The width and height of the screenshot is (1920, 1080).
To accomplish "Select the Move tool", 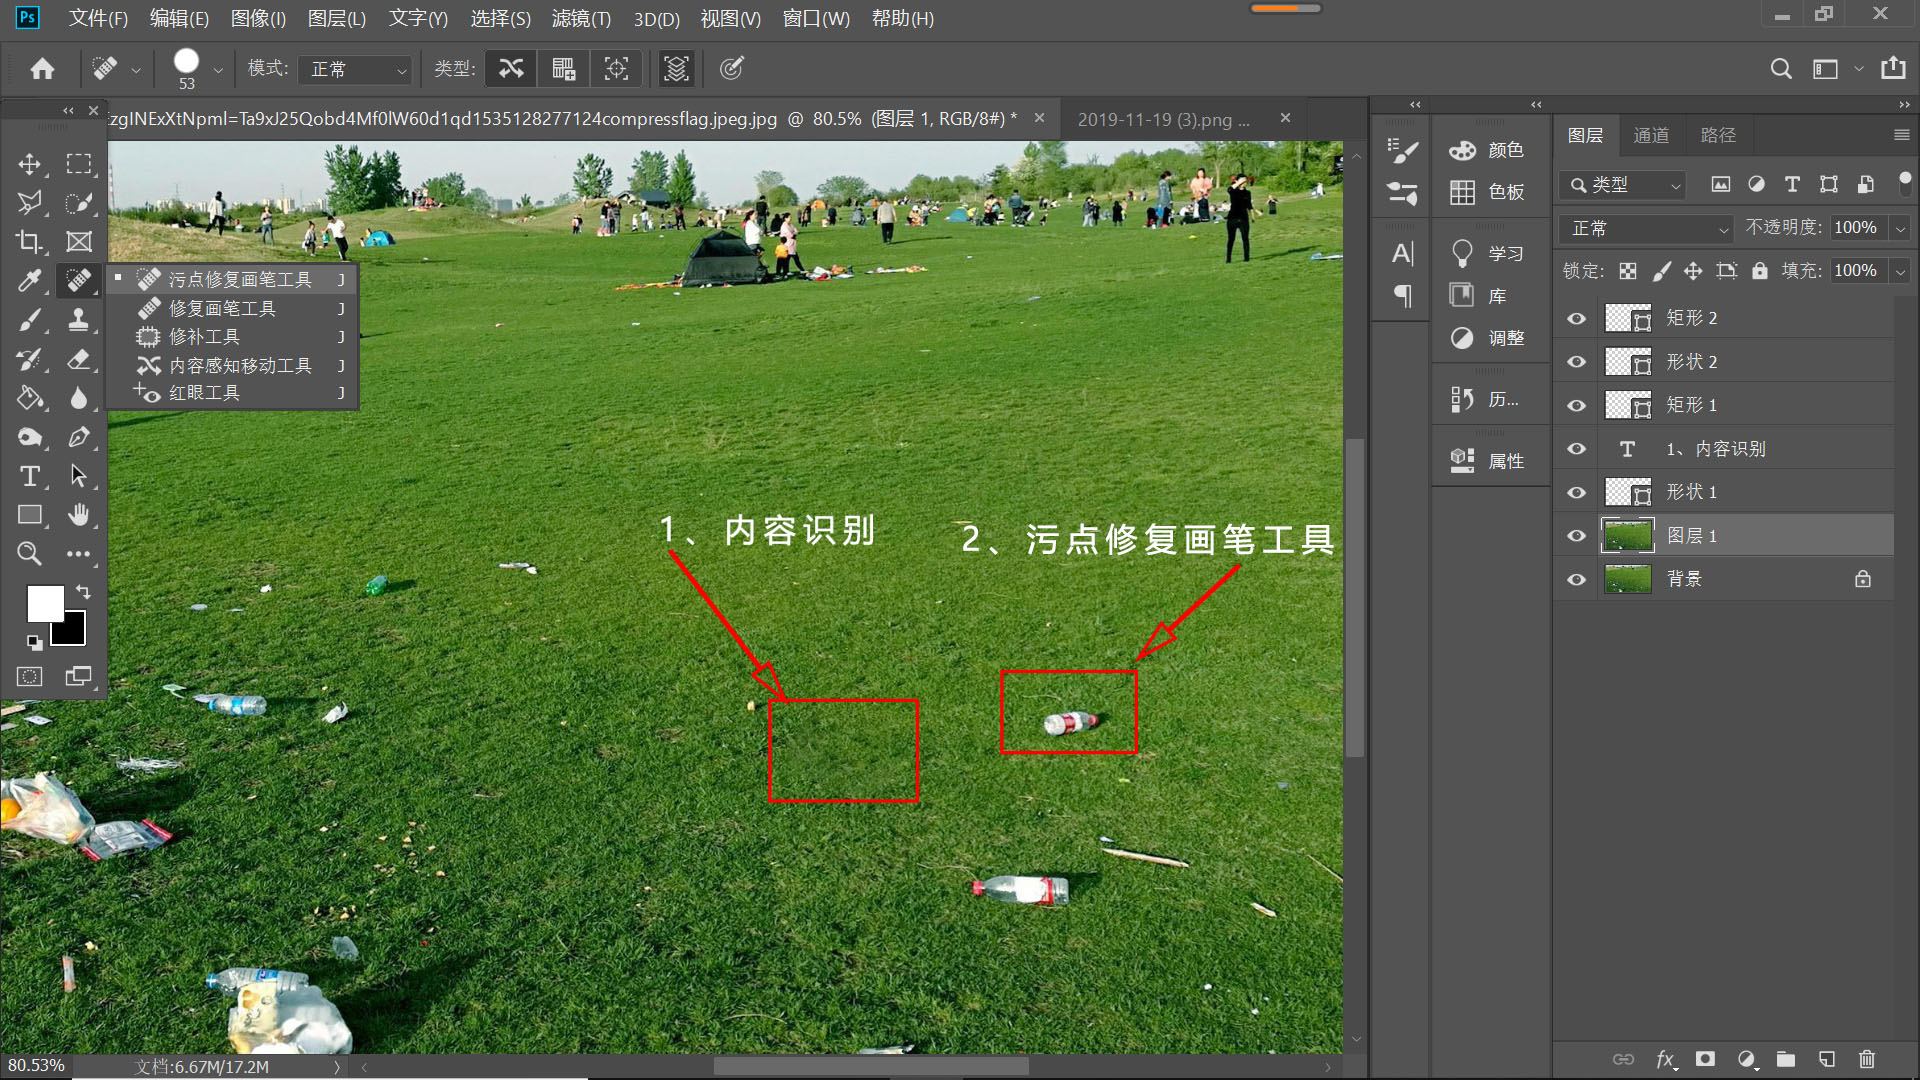I will coord(29,164).
